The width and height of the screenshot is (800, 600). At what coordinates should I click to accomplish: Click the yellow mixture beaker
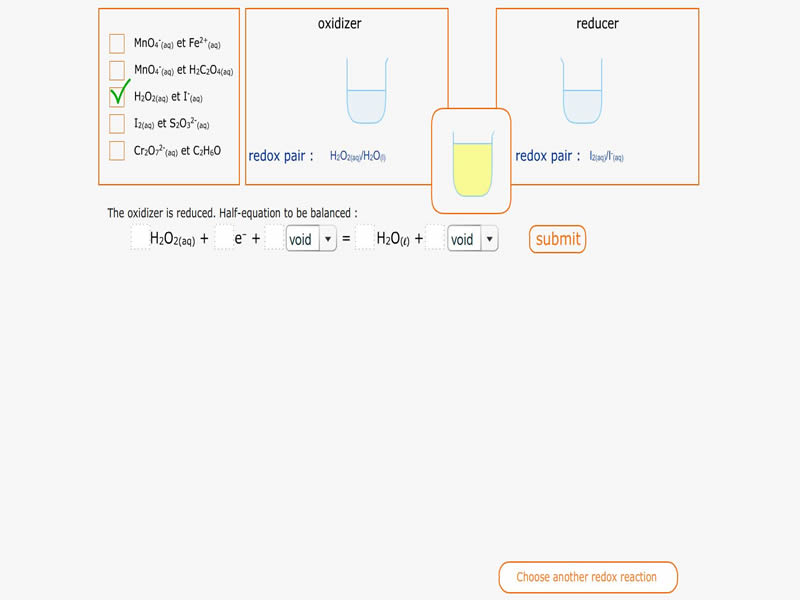[472, 163]
